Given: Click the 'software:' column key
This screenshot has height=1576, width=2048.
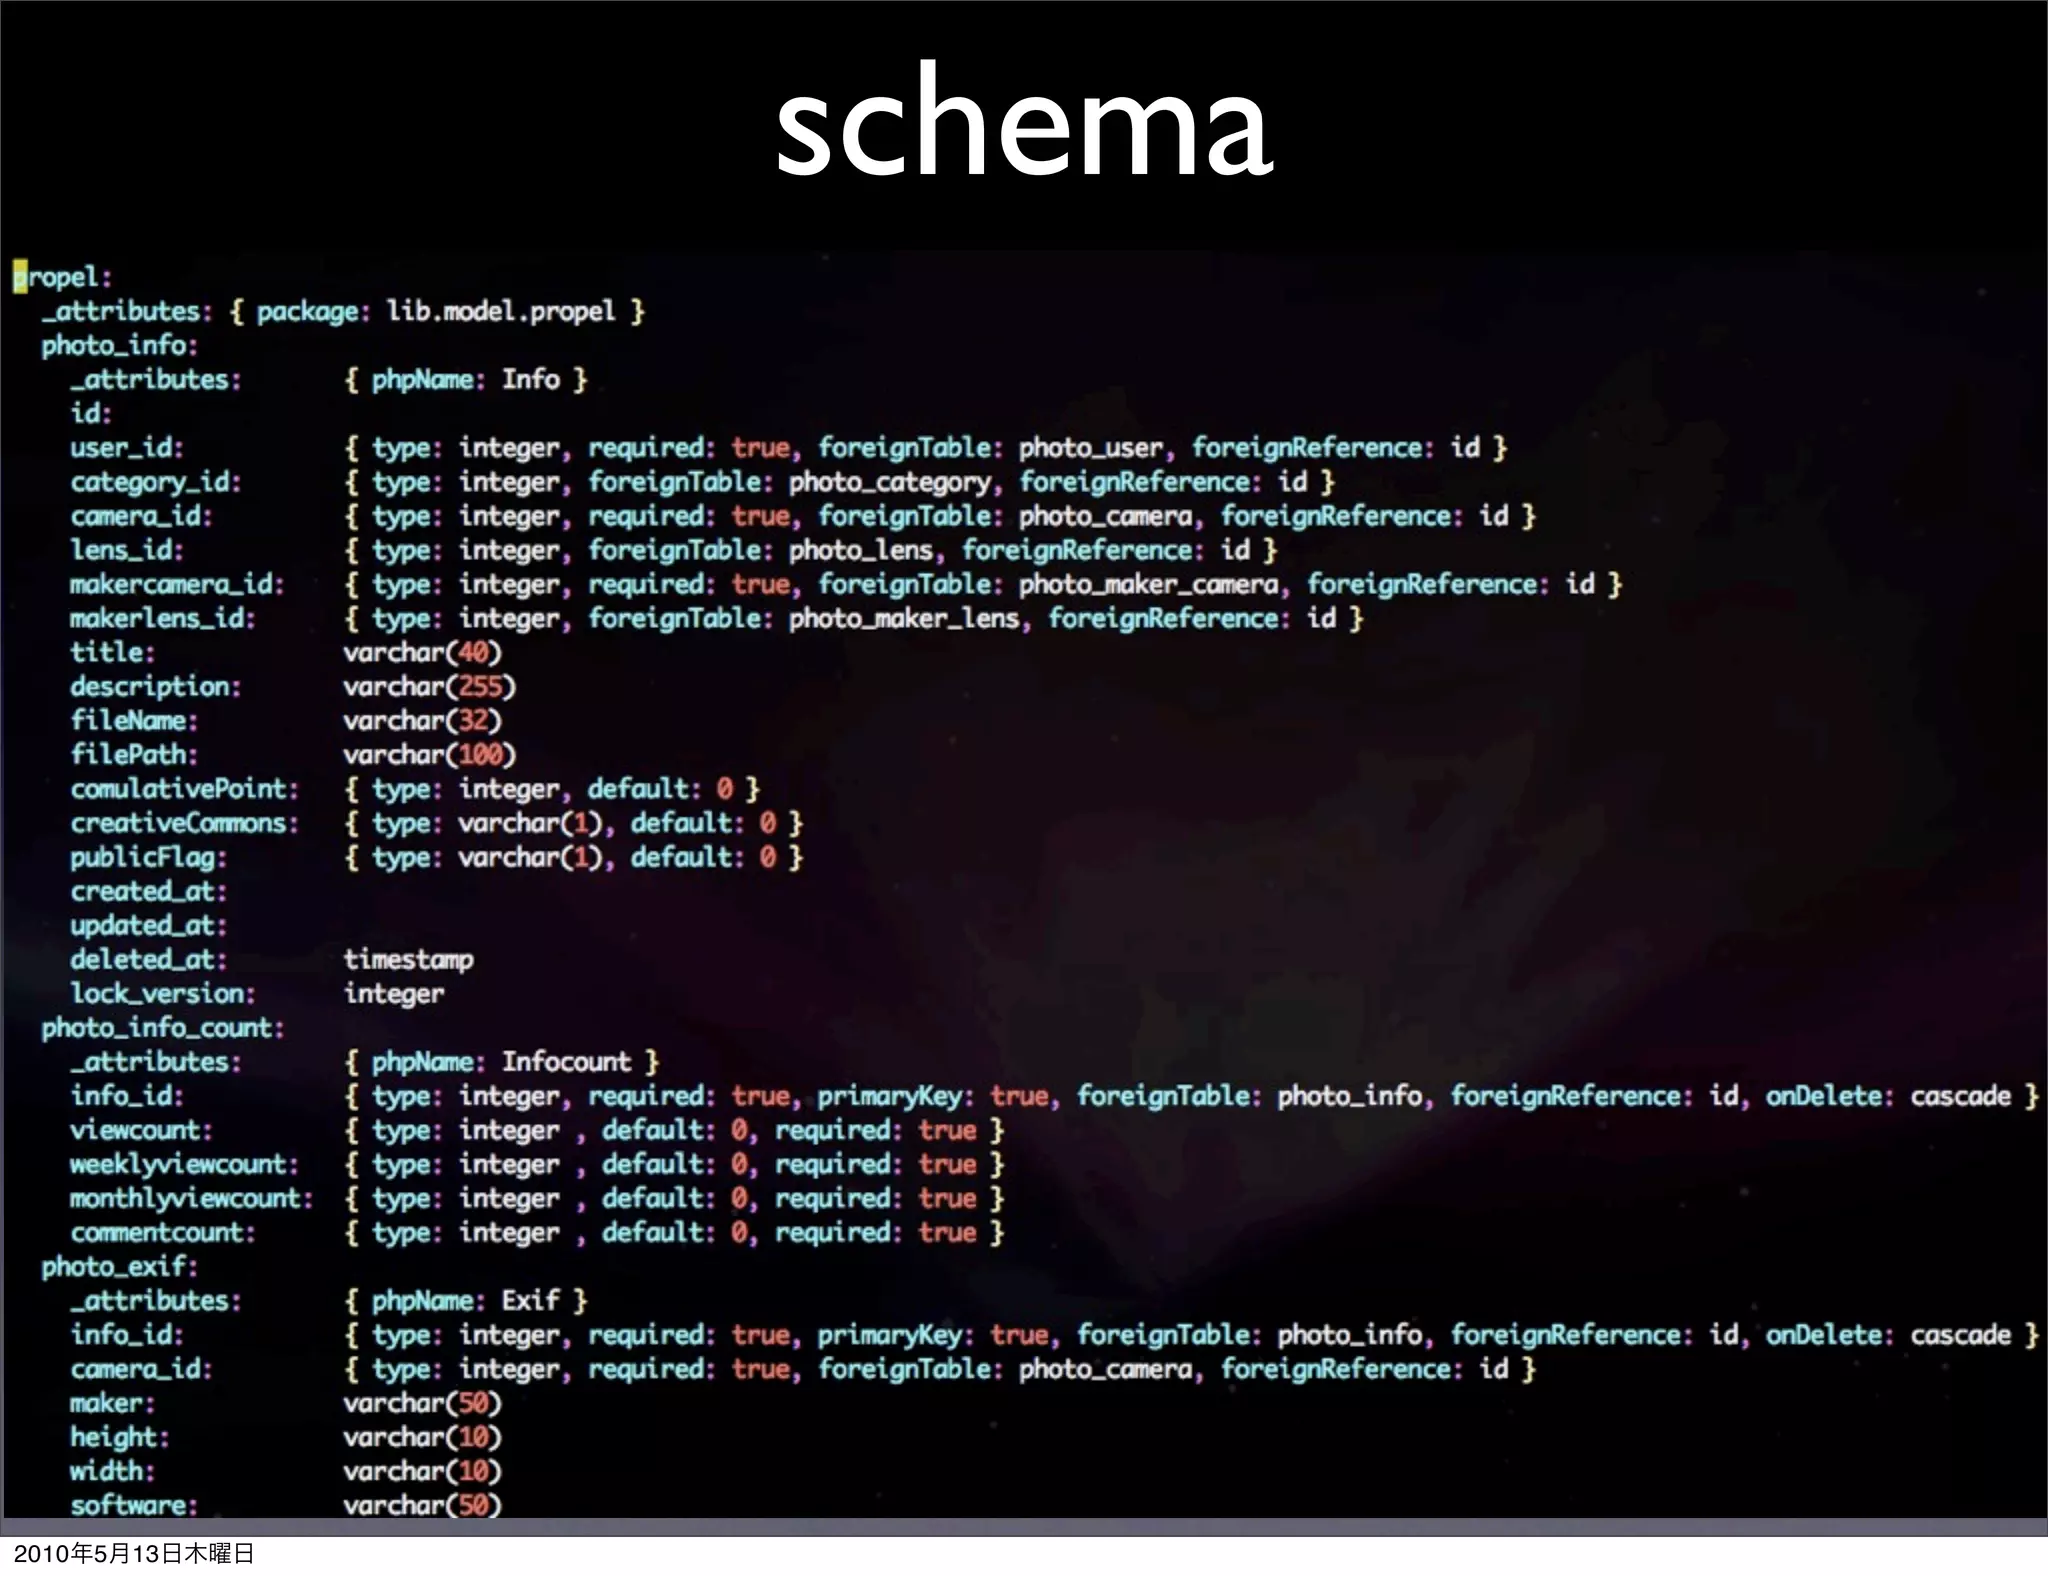Looking at the screenshot, I should pyautogui.click(x=134, y=1505).
